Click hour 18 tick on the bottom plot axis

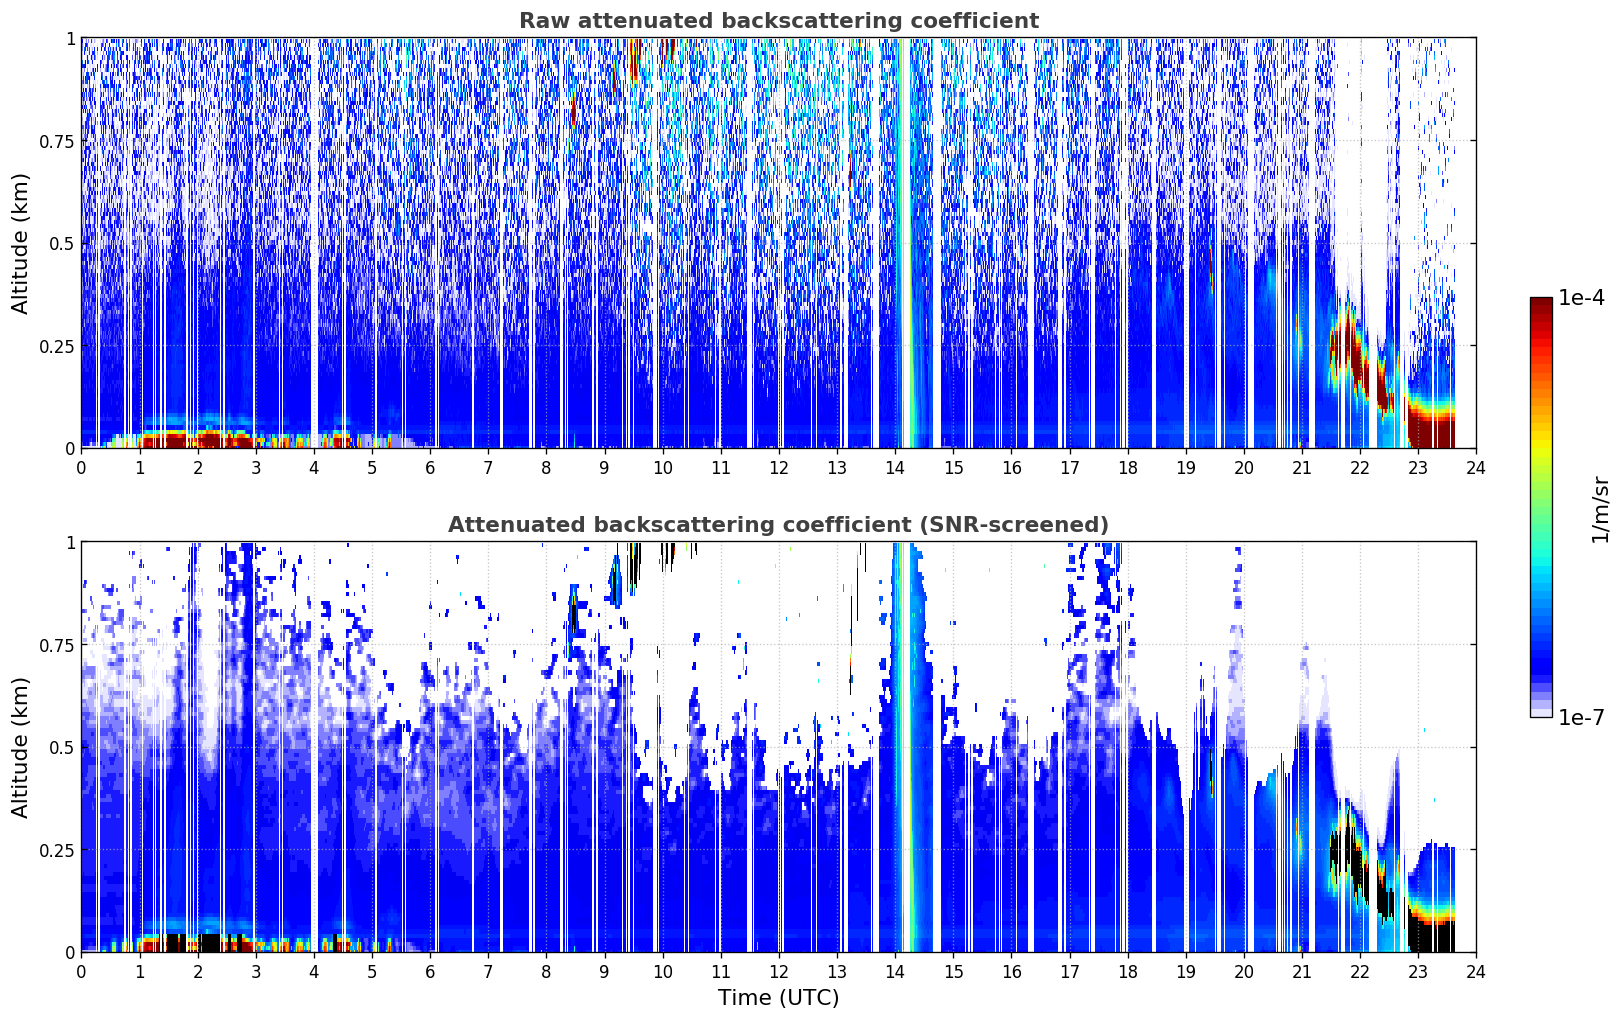tap(1127, 971)
